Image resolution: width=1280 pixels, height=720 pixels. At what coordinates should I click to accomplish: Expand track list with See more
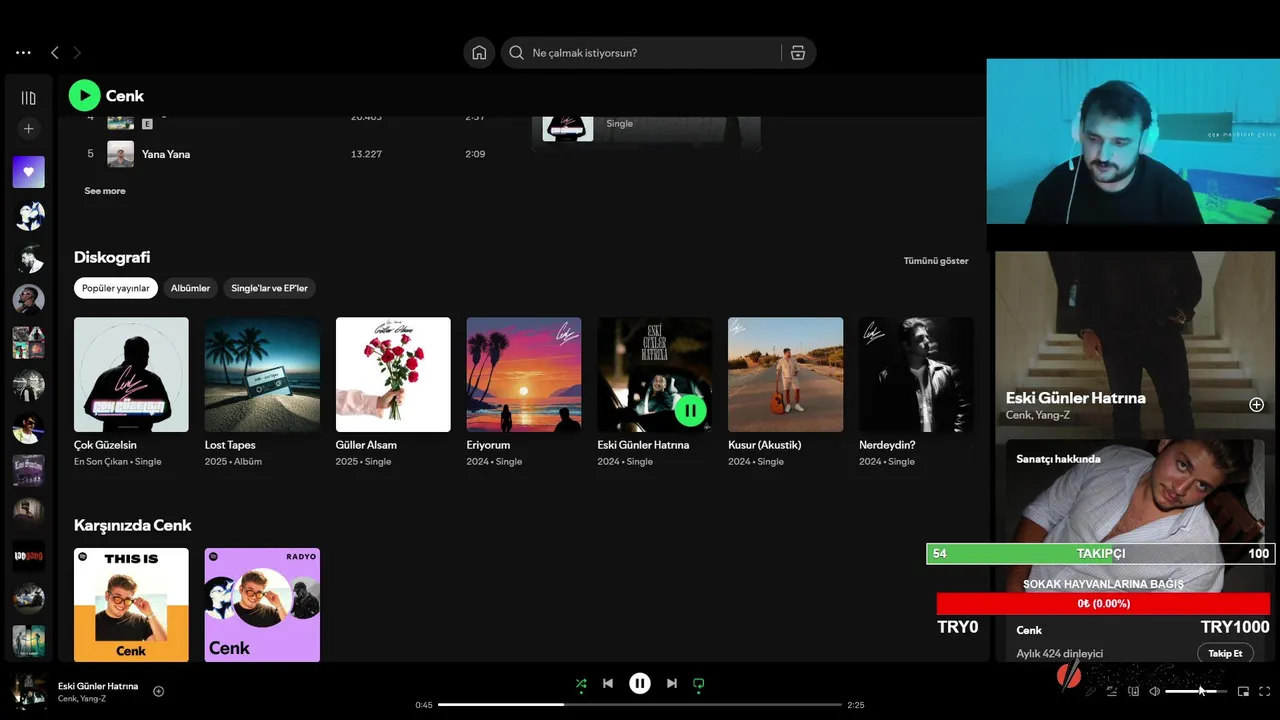click(105, 191)
